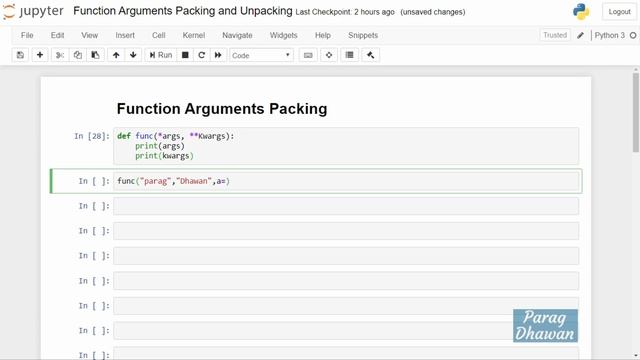640x360 pixels.
Task: Restart kernel and rerun whole notebook
Action: coord(218,55)
